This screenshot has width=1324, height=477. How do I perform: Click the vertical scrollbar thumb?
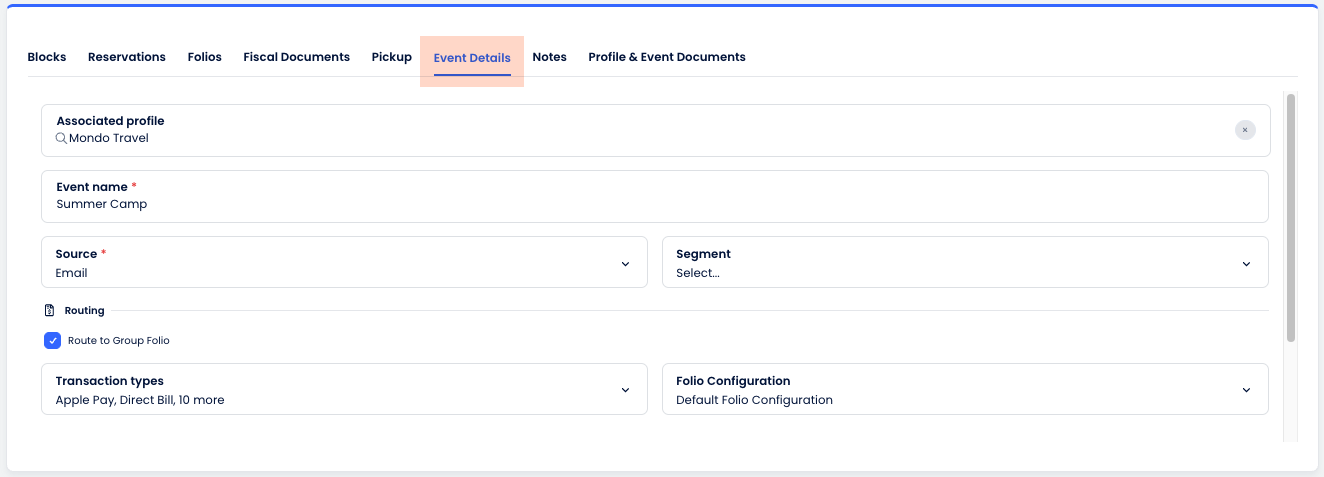point(1291,218)
